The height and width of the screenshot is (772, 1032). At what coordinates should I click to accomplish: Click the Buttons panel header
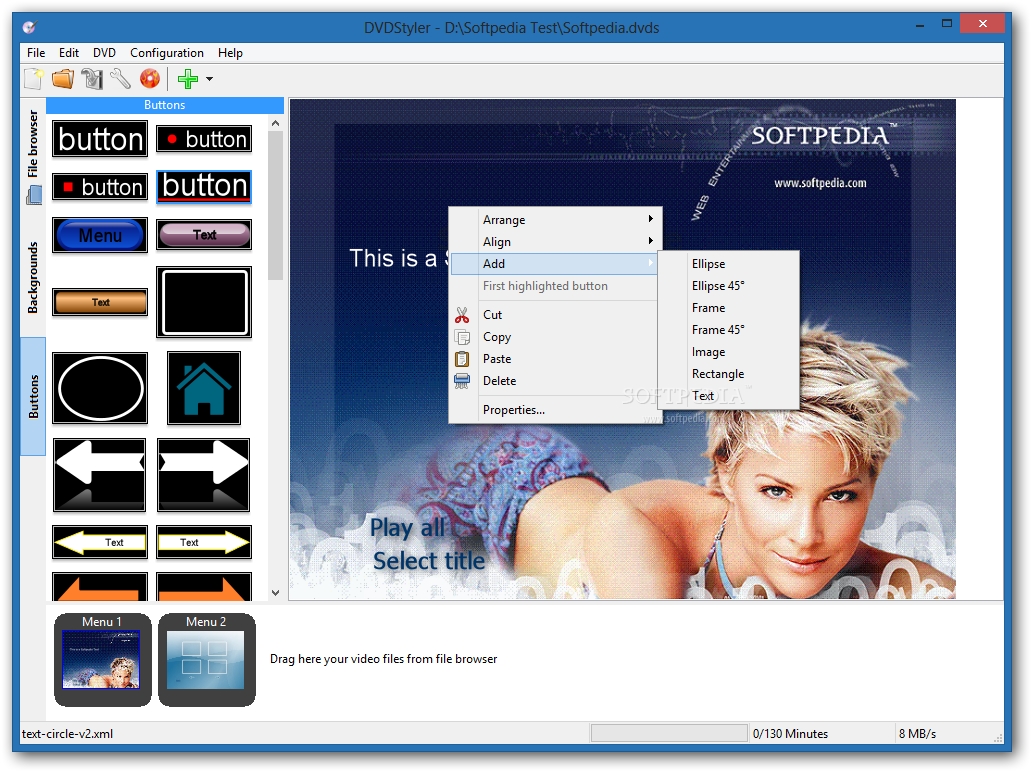click(165, 105)
